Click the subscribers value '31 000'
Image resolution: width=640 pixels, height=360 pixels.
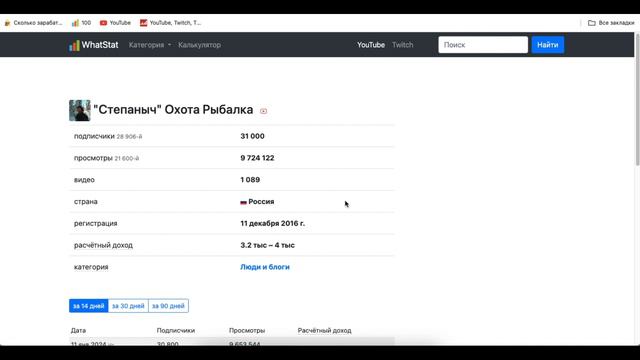pos(252,136)
